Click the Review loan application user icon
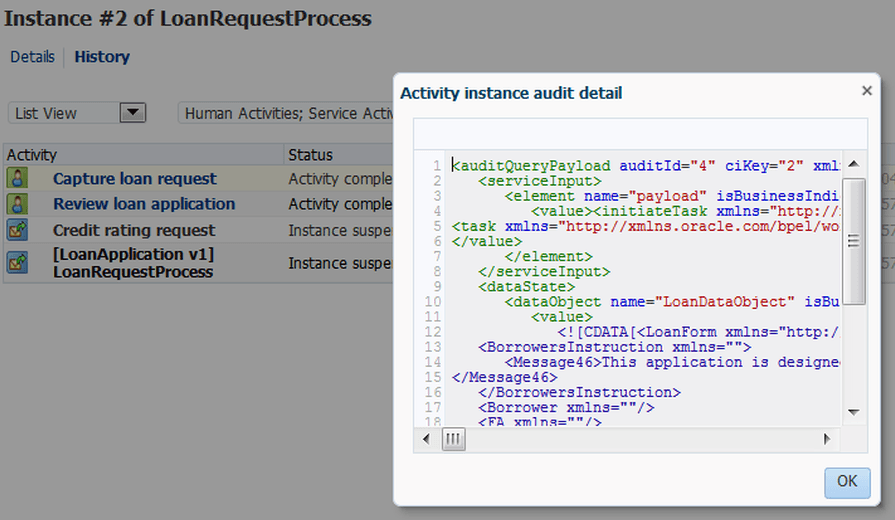 pyautogui.click(x=17, y=204)
